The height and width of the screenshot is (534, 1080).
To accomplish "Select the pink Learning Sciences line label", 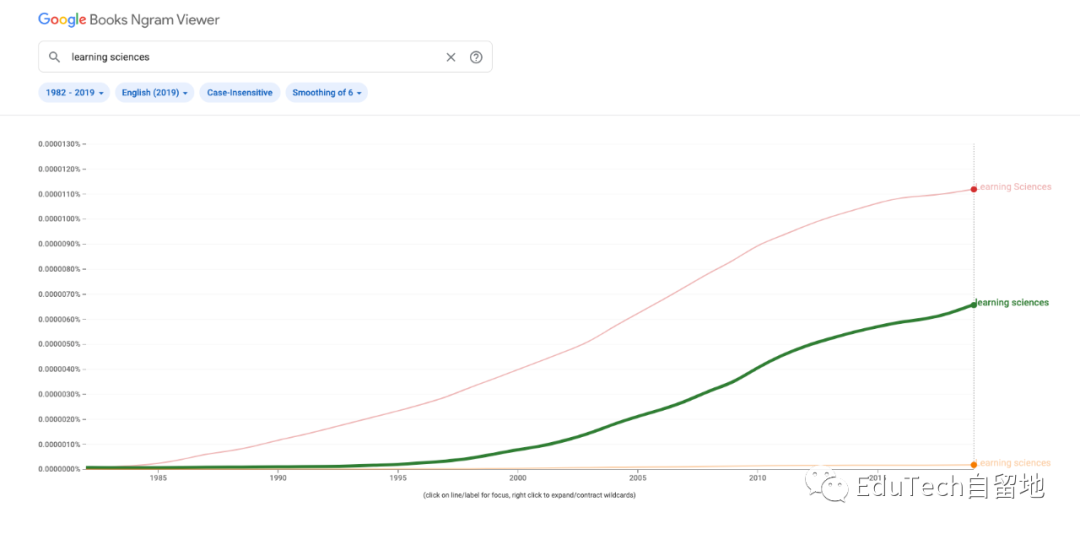I will click(1015, 187).
